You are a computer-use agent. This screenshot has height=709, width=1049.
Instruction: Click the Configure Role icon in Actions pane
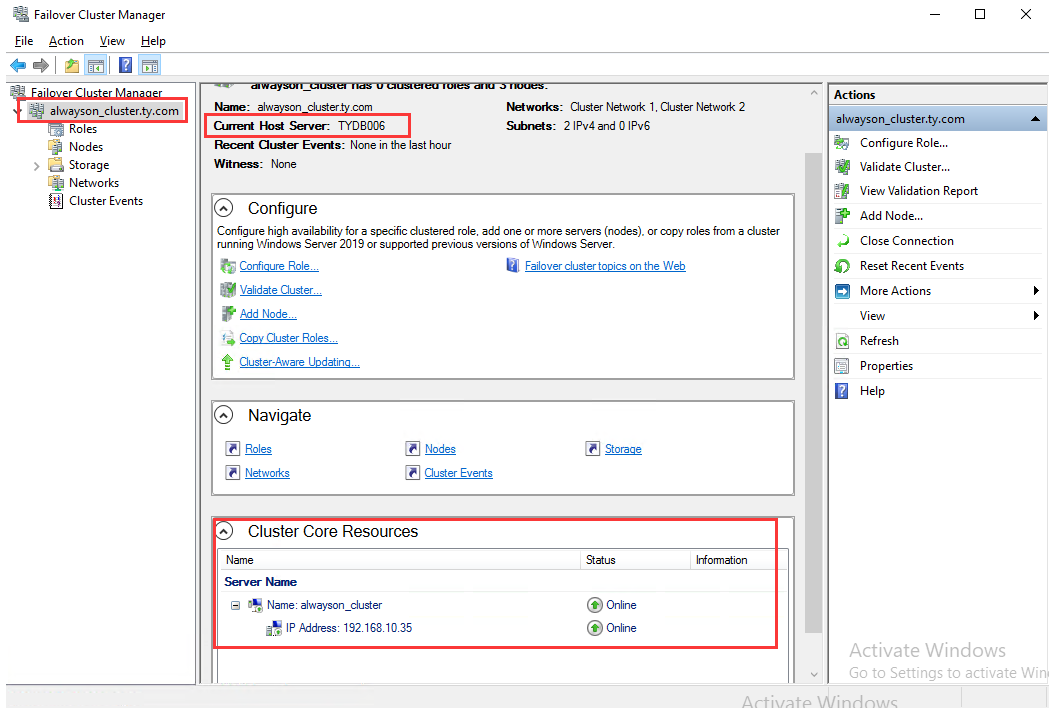tap(842, 142)
